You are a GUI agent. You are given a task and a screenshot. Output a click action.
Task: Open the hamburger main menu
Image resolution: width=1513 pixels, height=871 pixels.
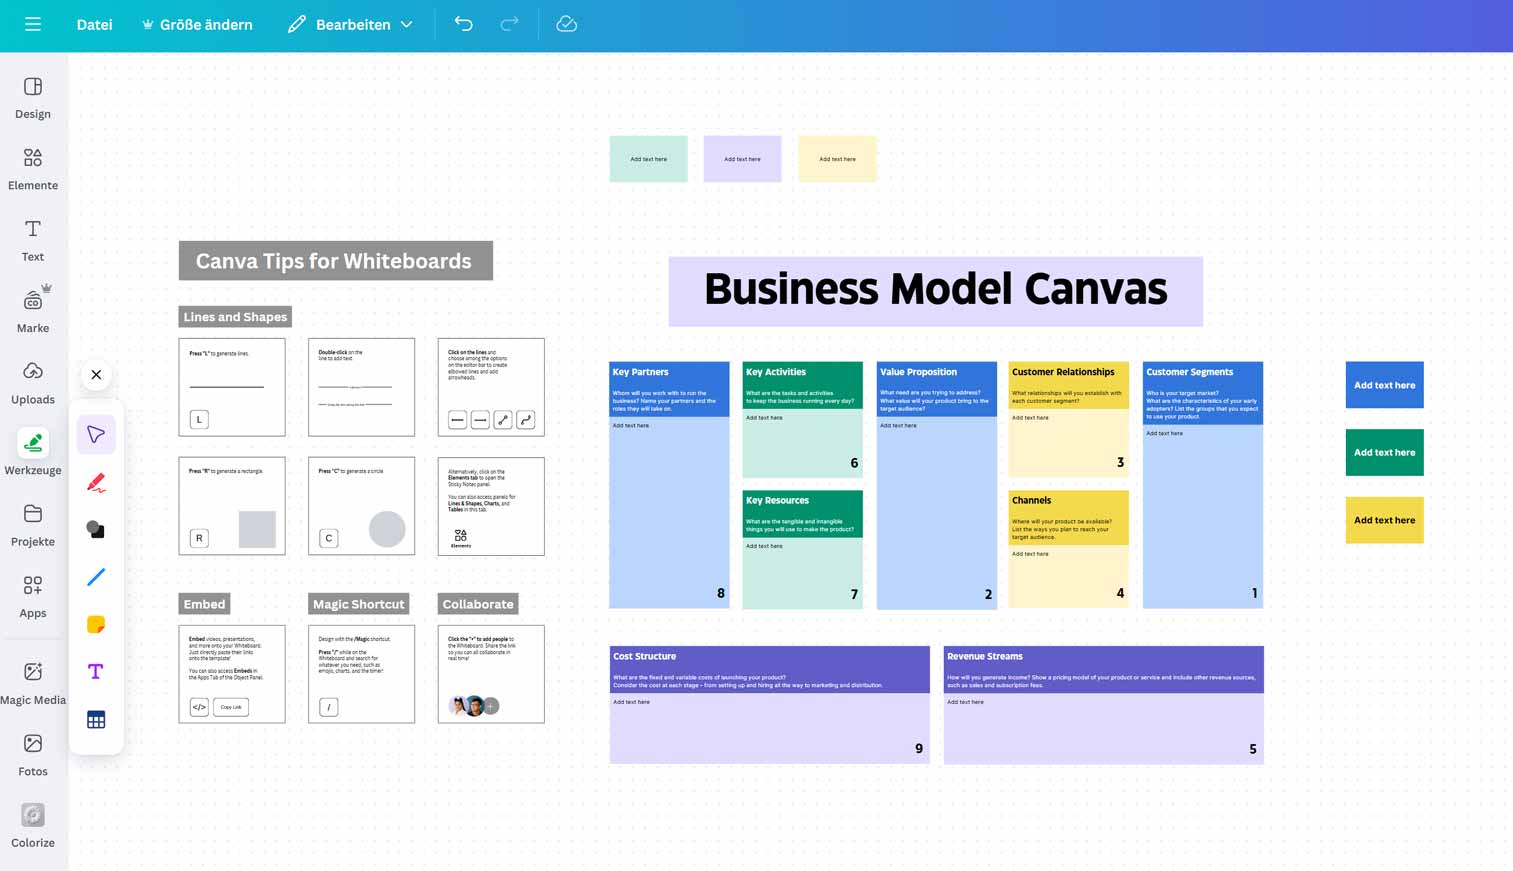(33, 24)
